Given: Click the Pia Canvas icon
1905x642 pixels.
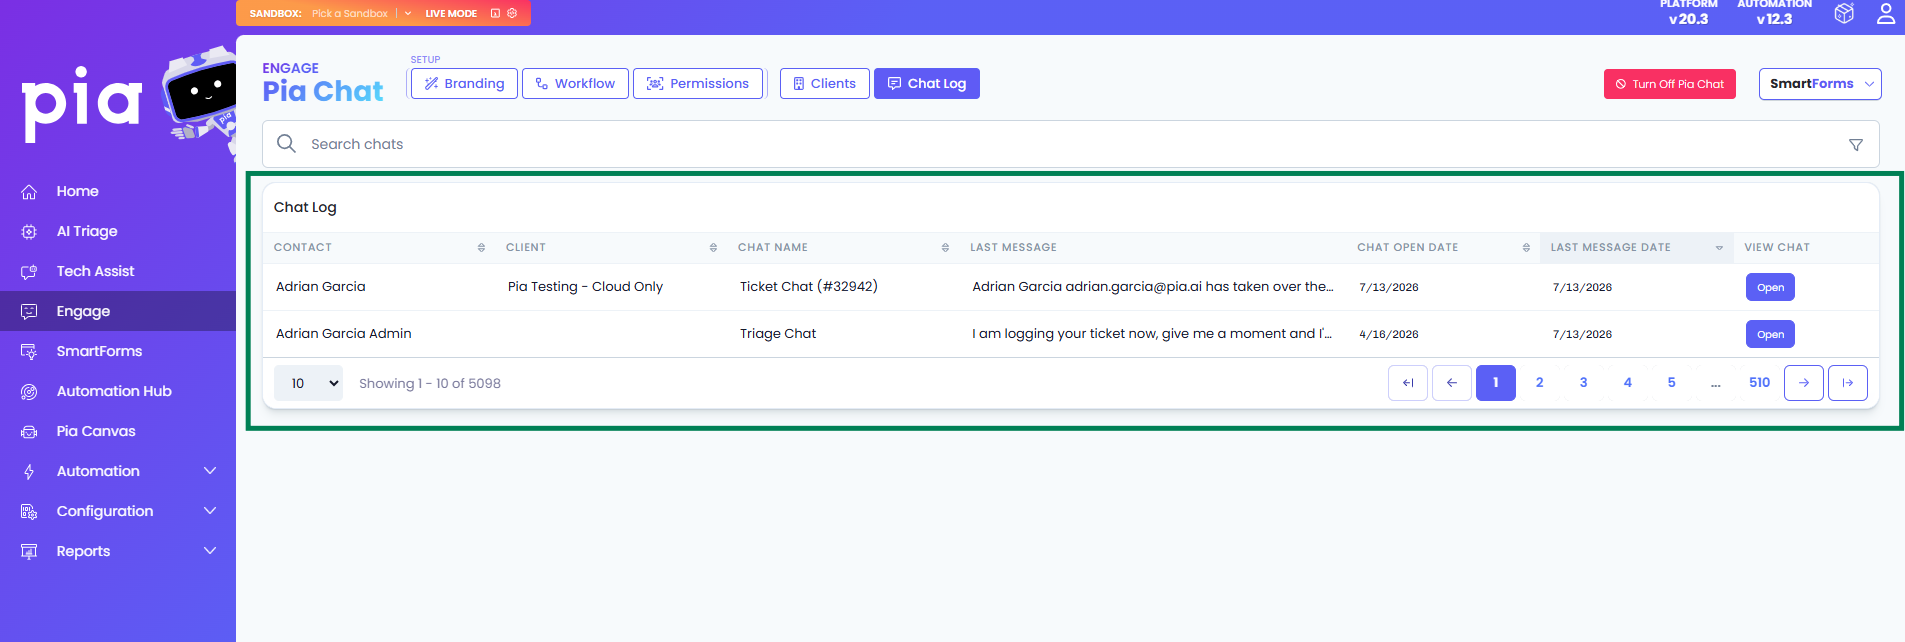Looking at the screenshot, I should 29,431.
